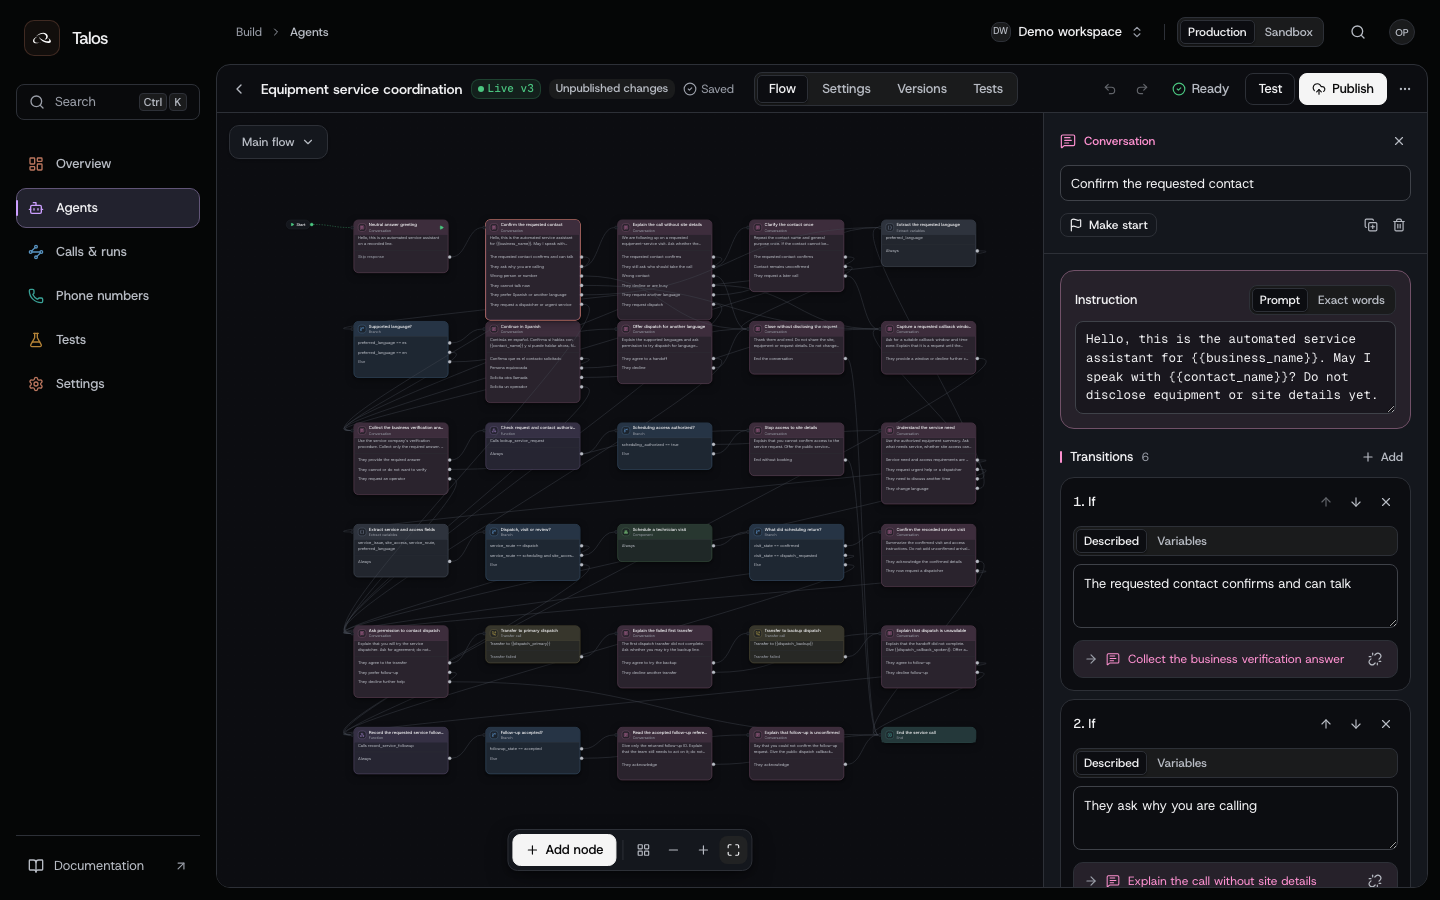Viewport: 1440px width, 900px height.
Task: Switch environment to Sandbox
Action: 1288,32
